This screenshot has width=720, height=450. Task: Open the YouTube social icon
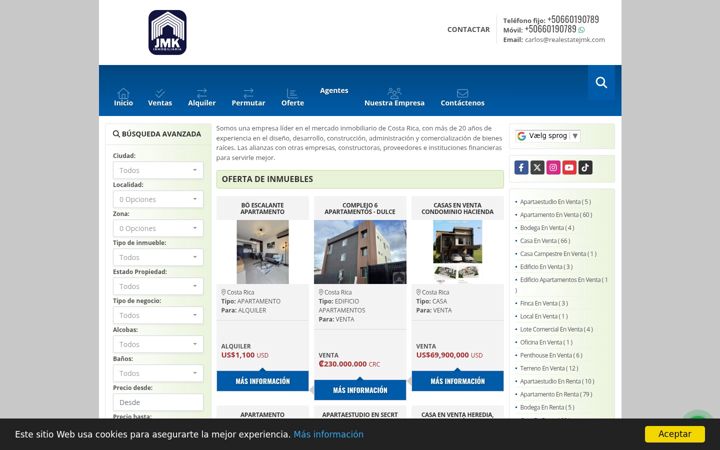click(569, 168)
